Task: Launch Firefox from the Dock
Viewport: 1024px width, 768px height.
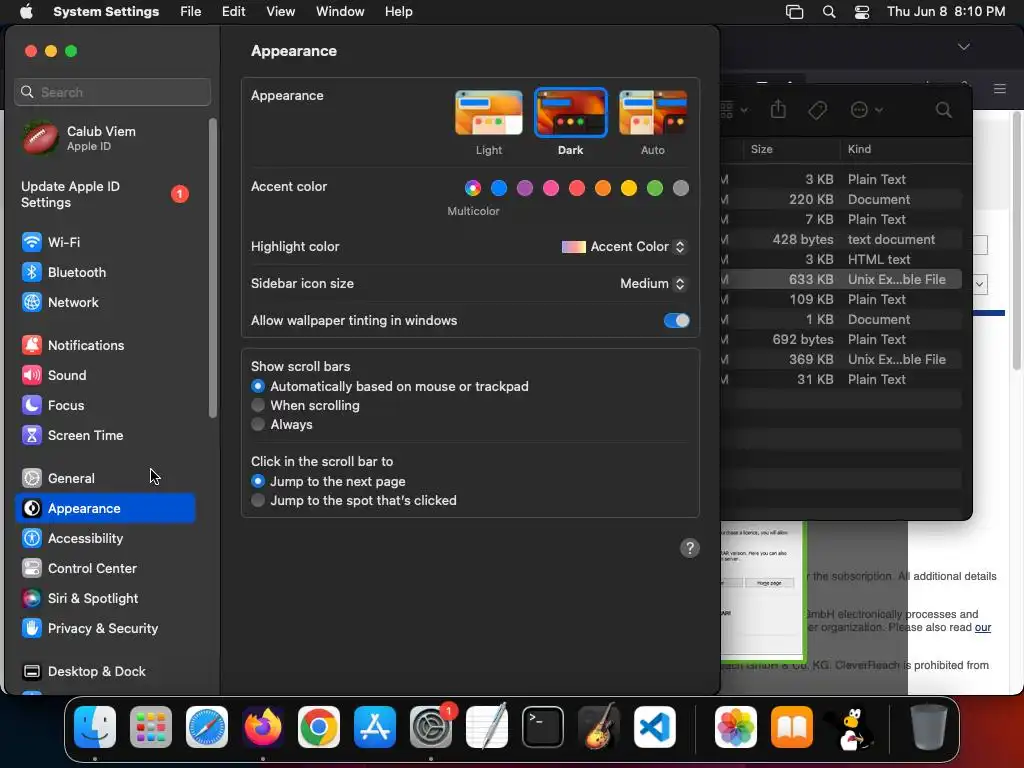Action: point(263,727)
